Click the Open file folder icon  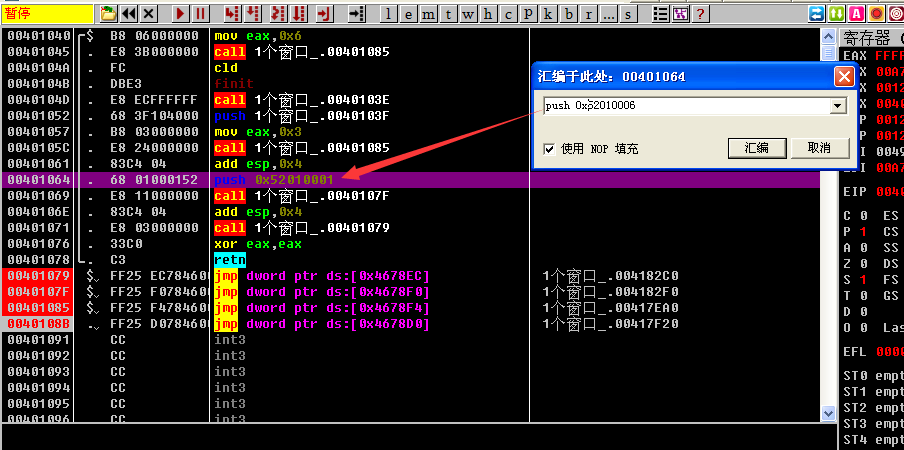[108, 13]
